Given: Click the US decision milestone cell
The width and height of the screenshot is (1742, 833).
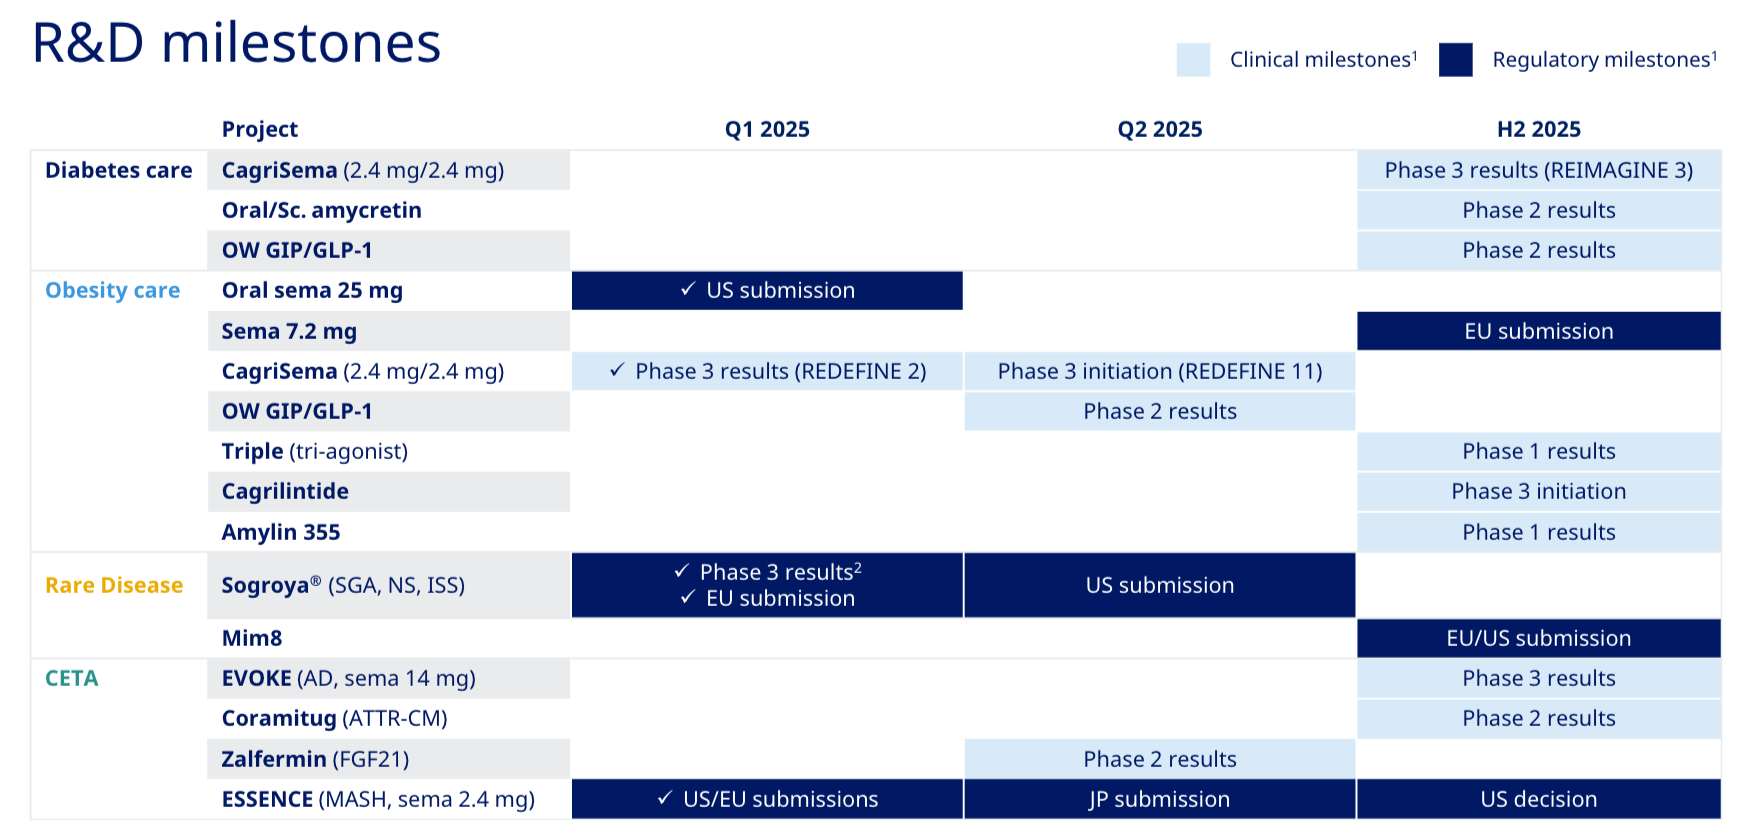Looking at the screenshot, I should [1538, 799].
